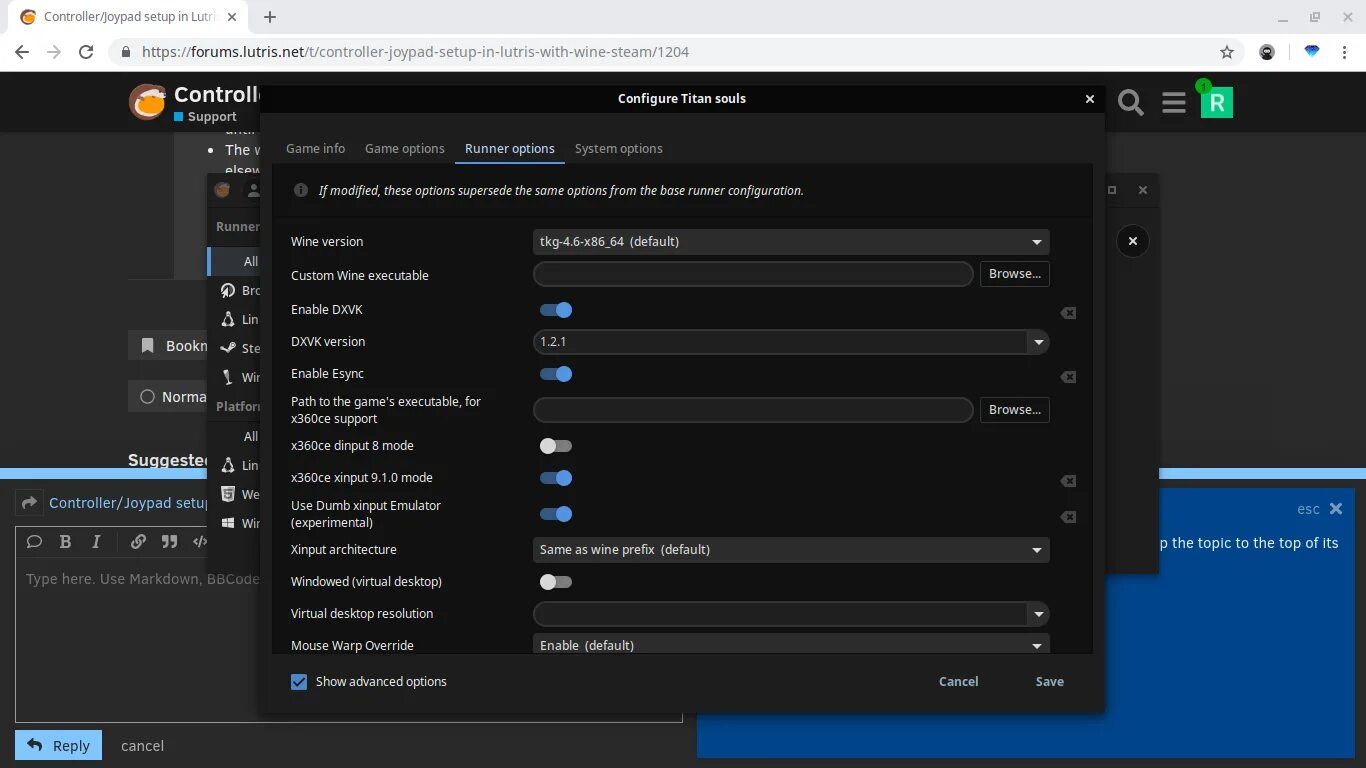Click the blue Reply button
The image size is (1366, 768).
[58, 745]
